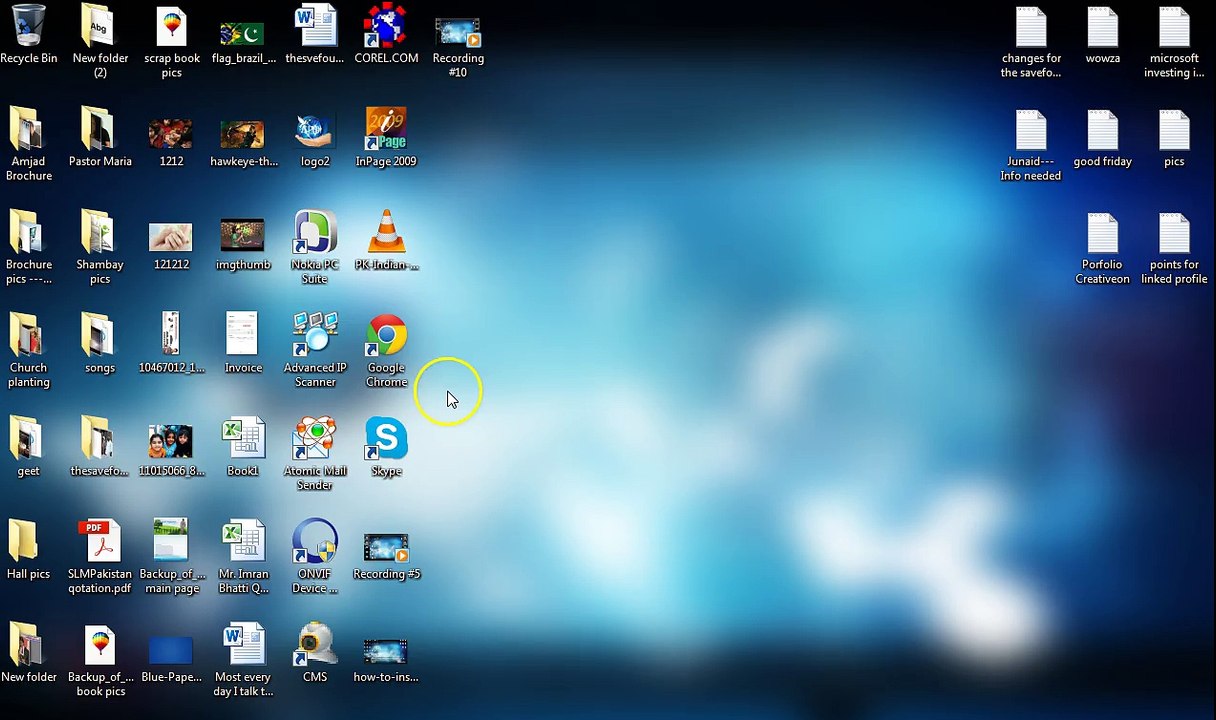Select the hawkeye-th image thumbnail
Screen dimensions: 1216x720
coord(242,134)
